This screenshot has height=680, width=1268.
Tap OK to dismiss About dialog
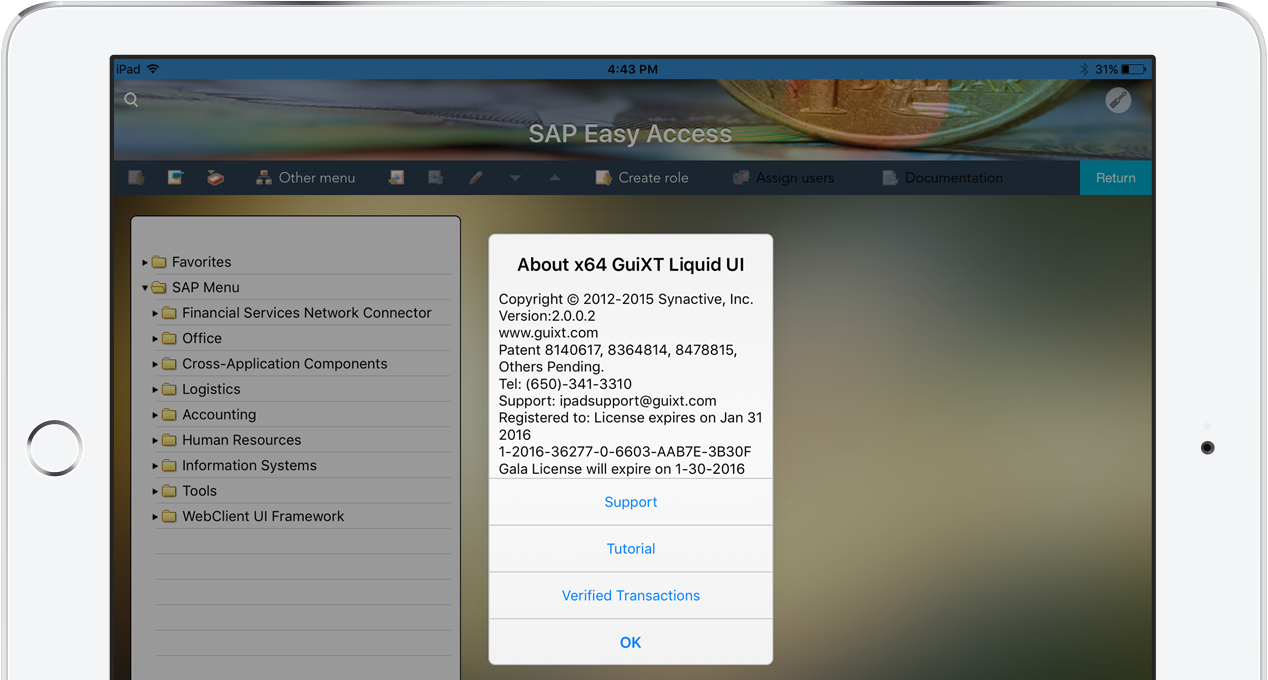(631, 642)
